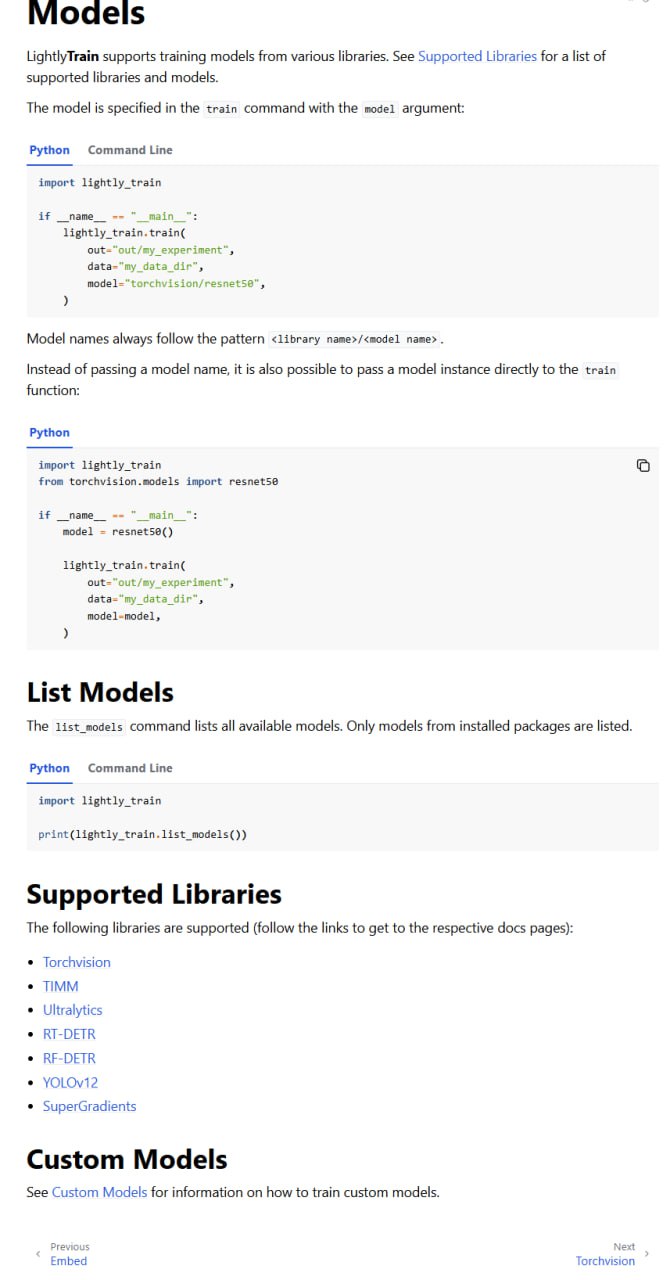Select Python tab above resnet50 import example
Image resolution: width=670 pixels, height=1280 pixels.
[49, 433]
